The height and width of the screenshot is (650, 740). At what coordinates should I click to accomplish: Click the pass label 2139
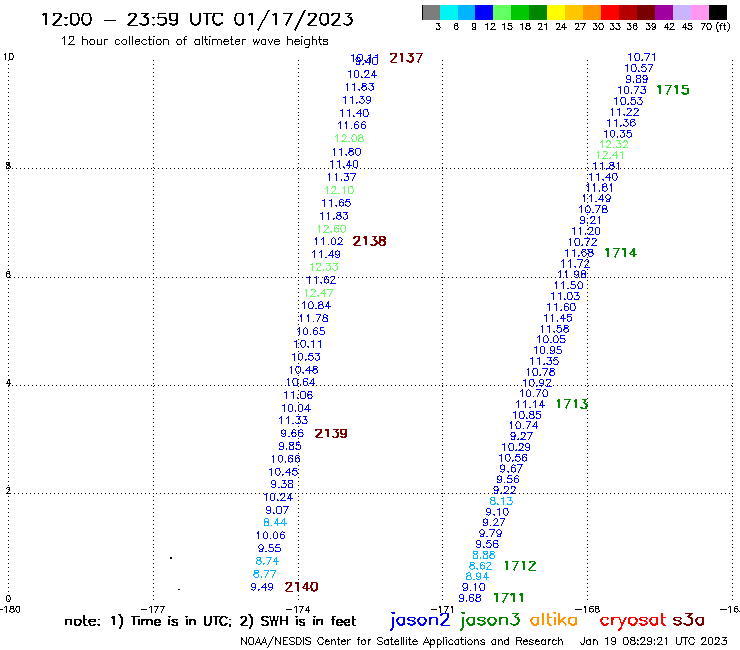click(x=331, y=433)
